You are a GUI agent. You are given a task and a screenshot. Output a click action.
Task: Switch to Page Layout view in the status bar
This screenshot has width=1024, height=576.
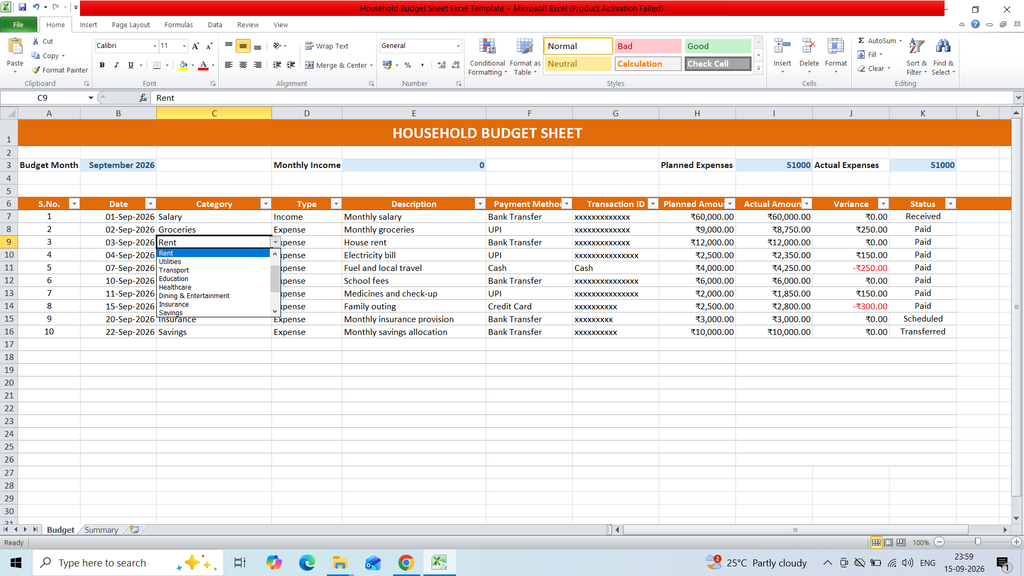888,543
